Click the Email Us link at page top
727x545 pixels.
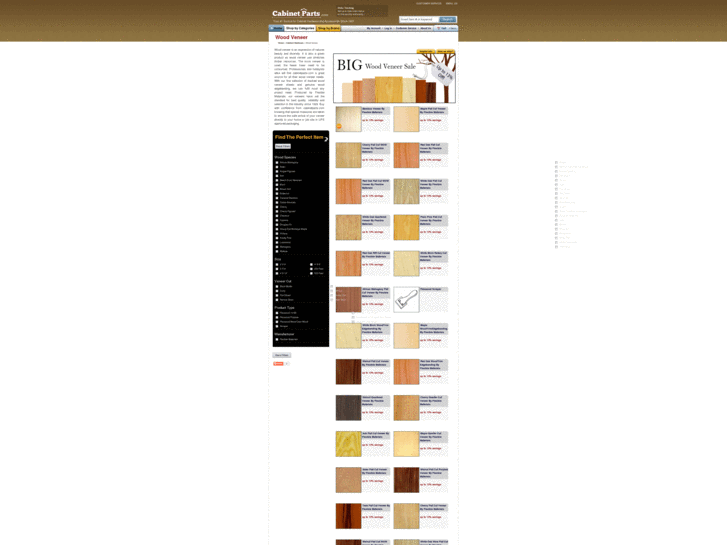pyautogui.click(x=452, y=3)
